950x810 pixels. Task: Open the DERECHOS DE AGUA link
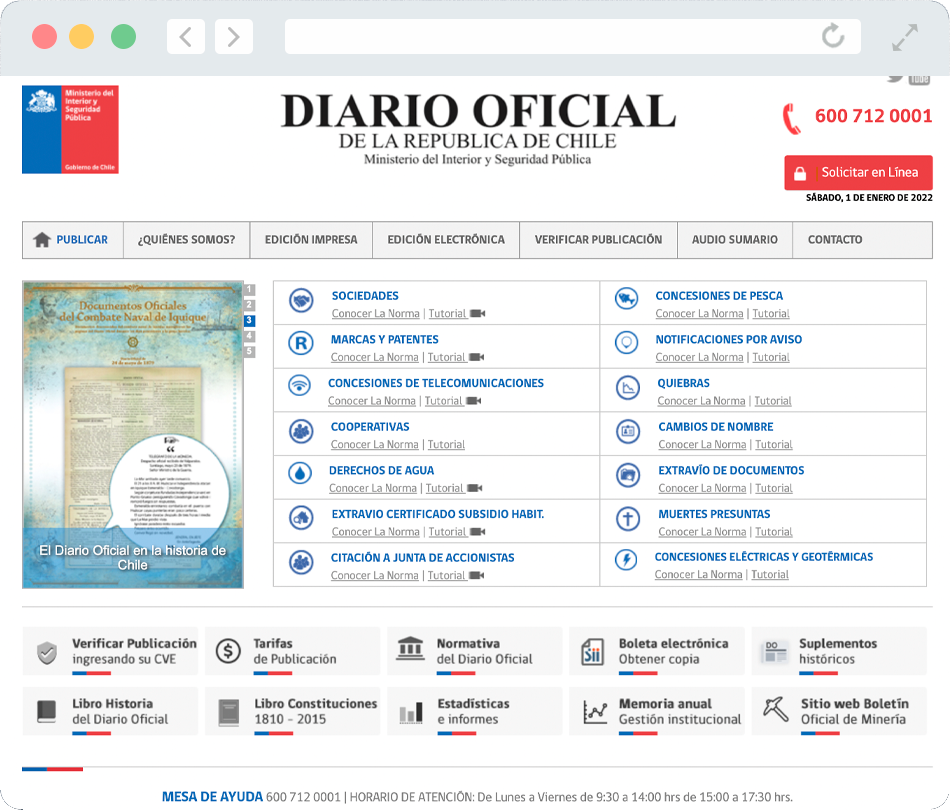point(382,470)
